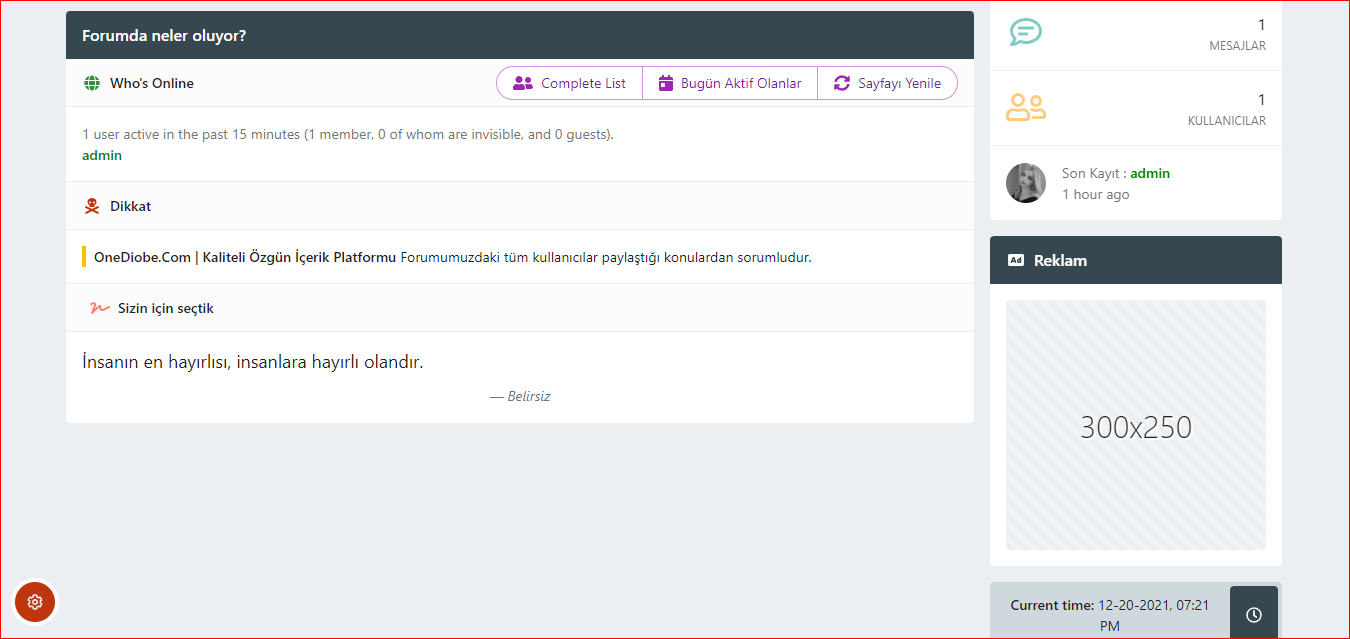Click the latest registered user's avatar

(1026, 183)
